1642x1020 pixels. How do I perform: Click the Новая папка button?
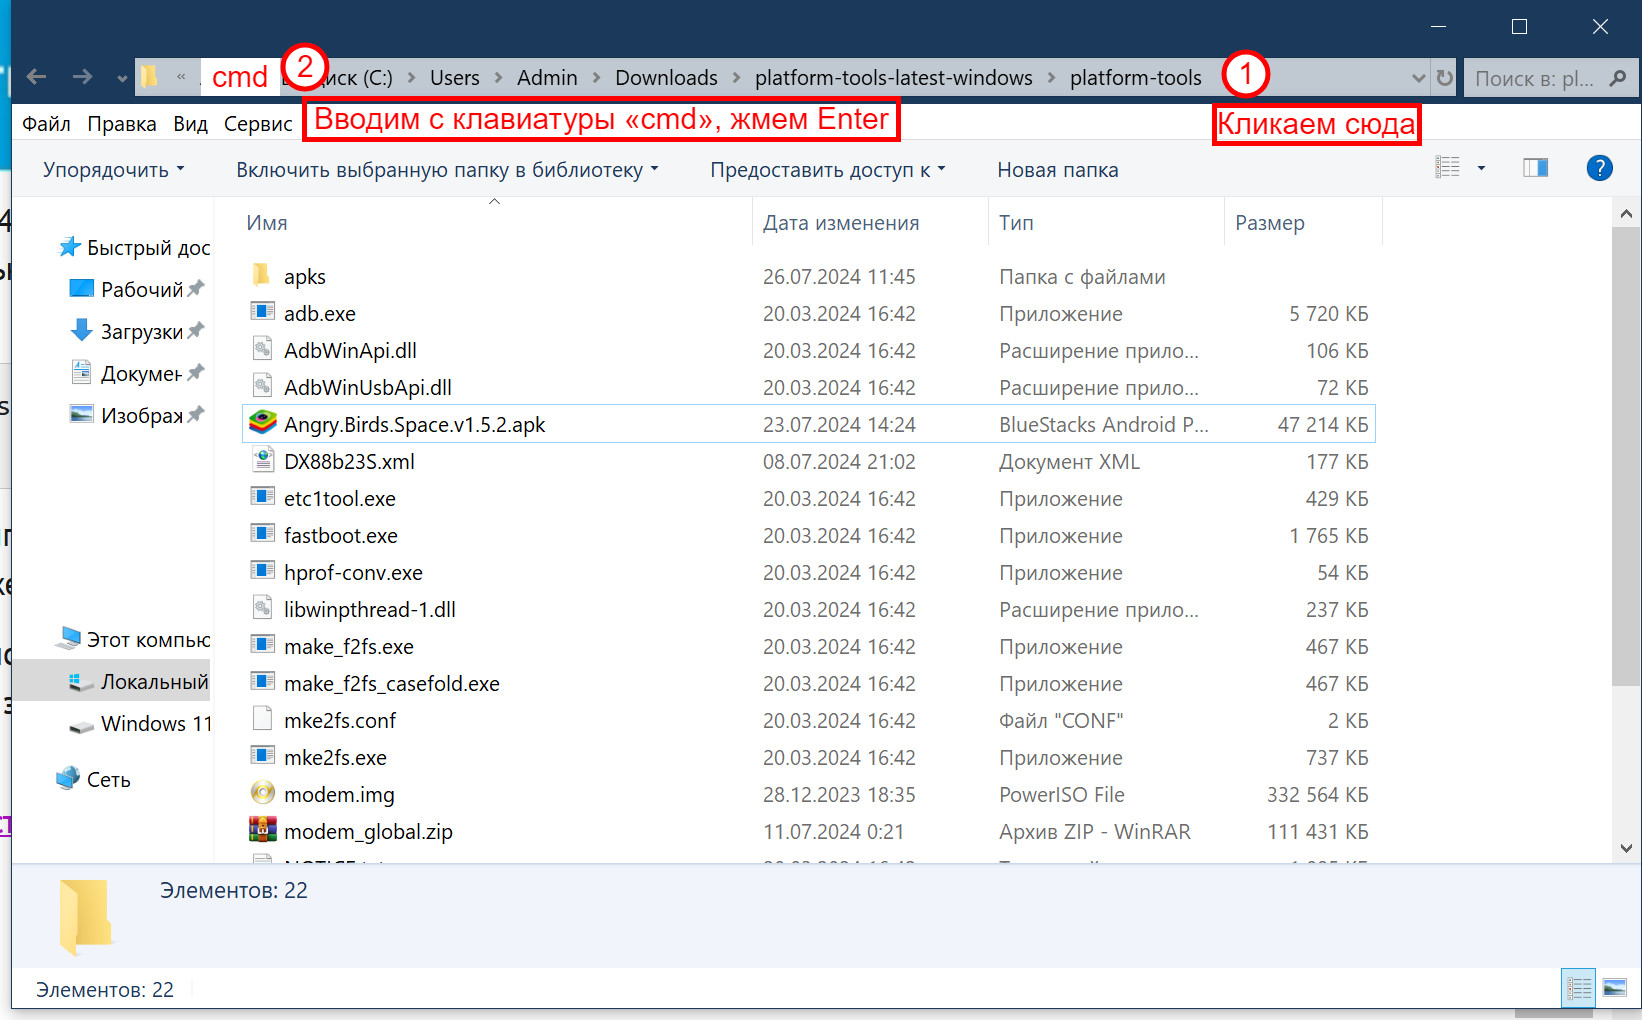(x=1057, y=170)
